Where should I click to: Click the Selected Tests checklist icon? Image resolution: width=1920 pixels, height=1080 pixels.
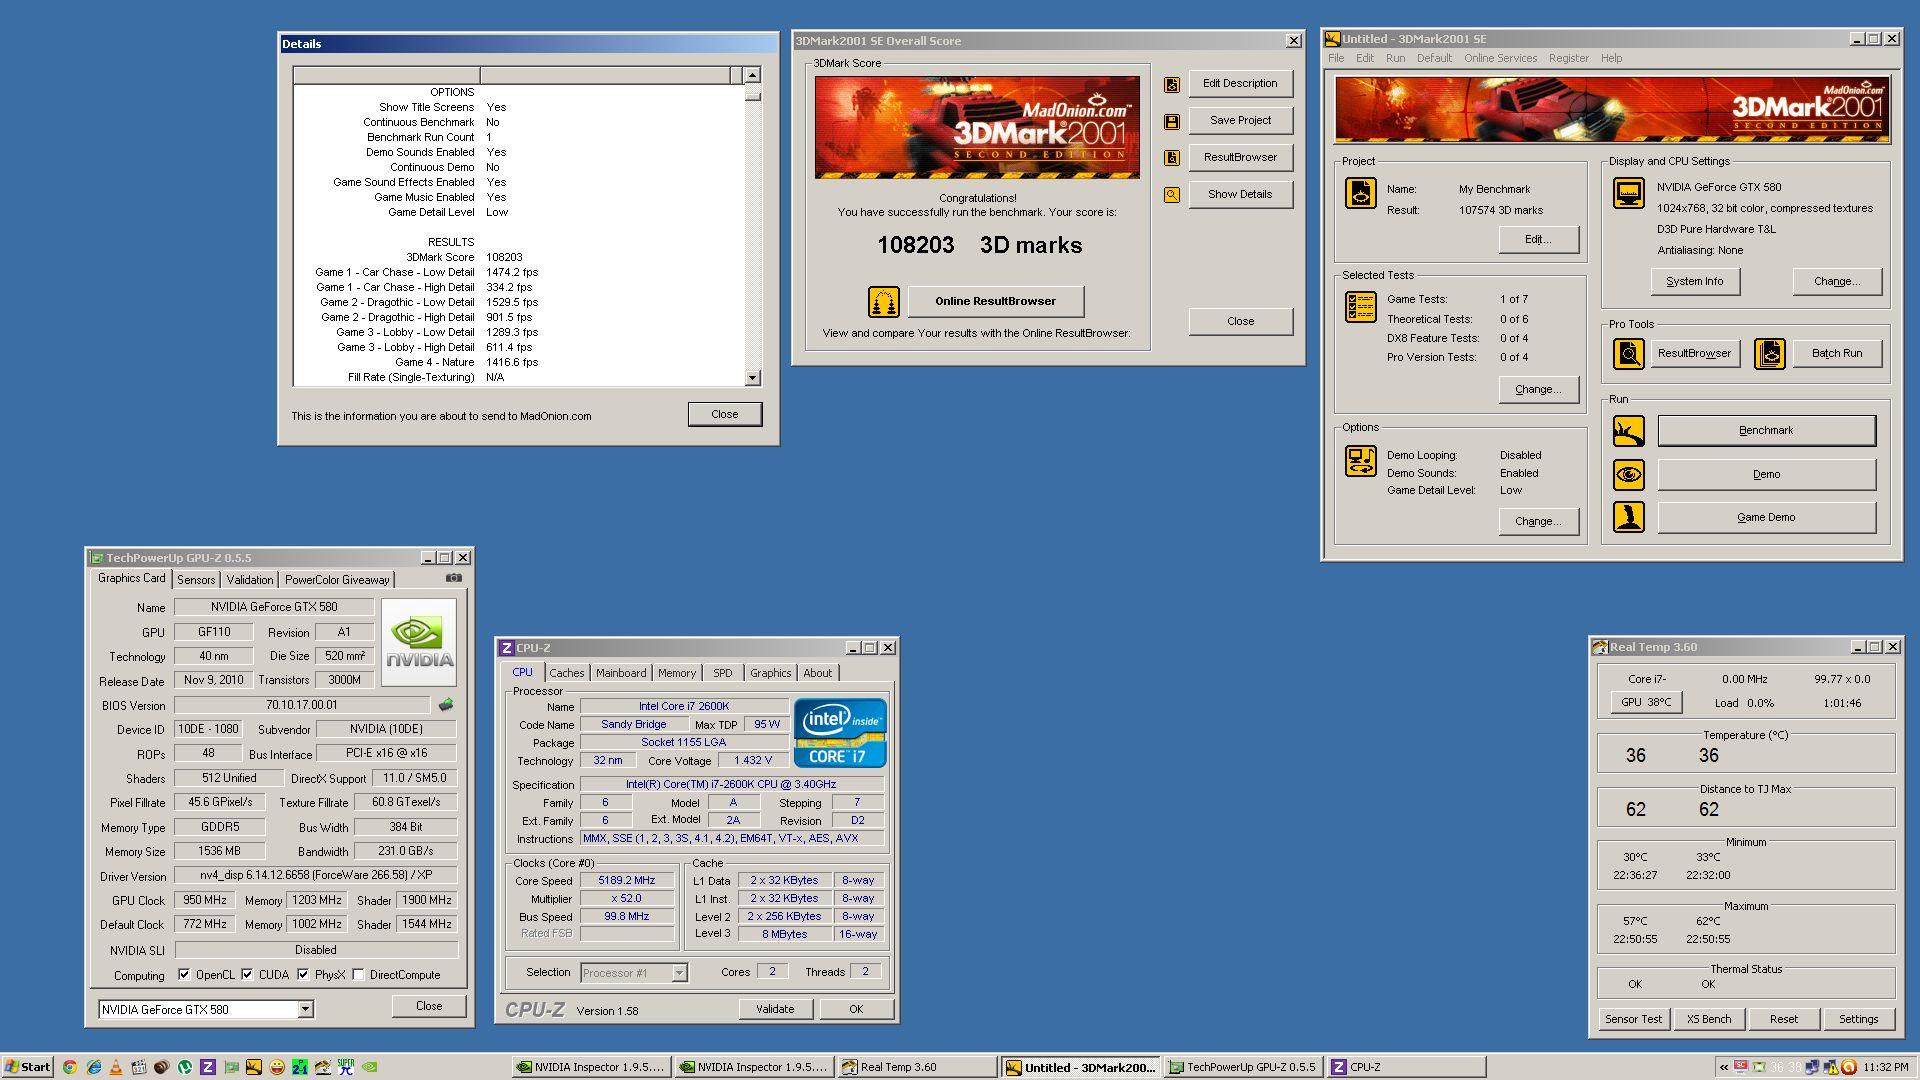point(1360,307)
